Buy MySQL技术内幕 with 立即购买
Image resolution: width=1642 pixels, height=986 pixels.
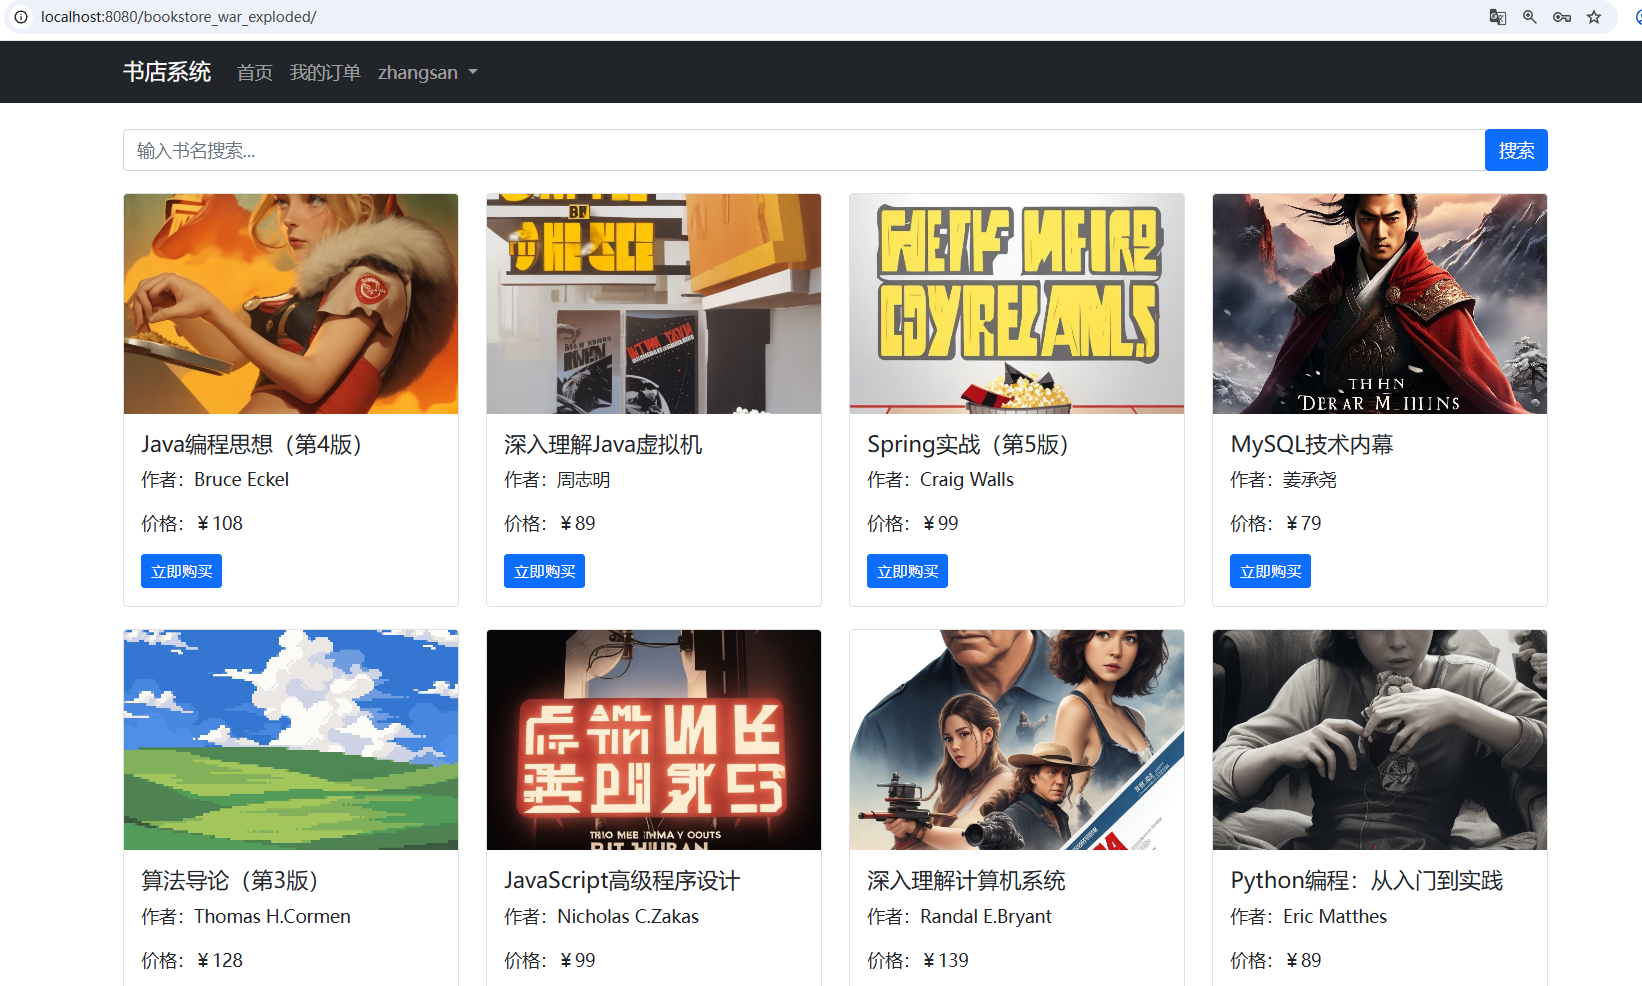point(1270,571)
